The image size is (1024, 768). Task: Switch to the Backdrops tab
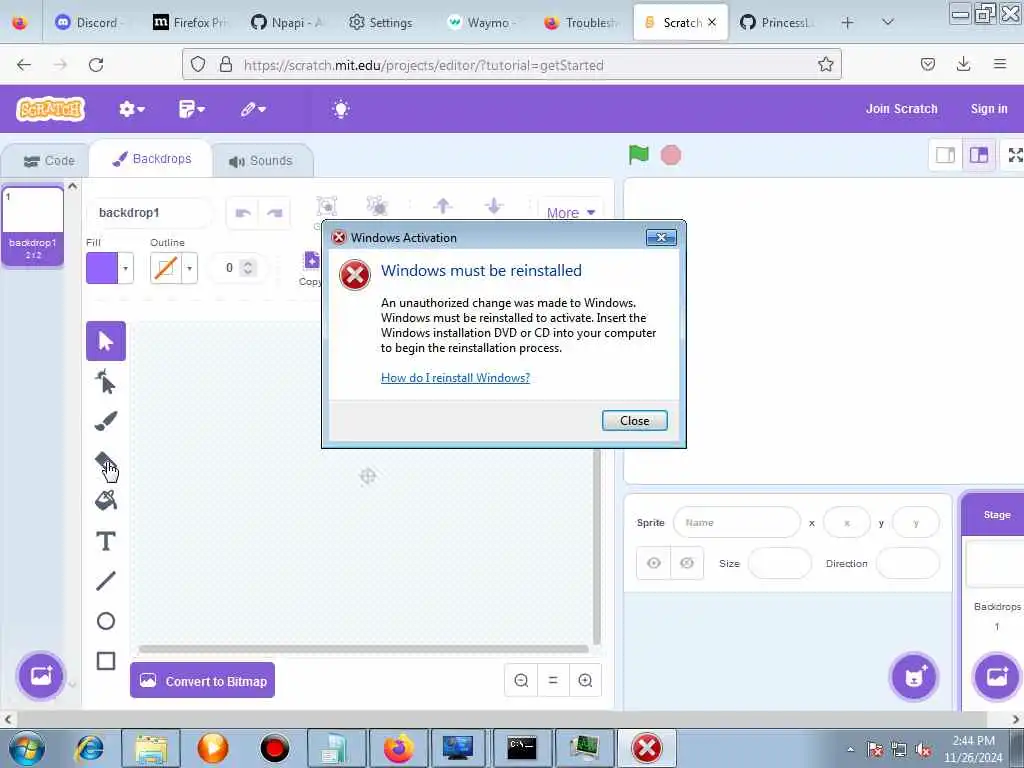tap(152, 159)
